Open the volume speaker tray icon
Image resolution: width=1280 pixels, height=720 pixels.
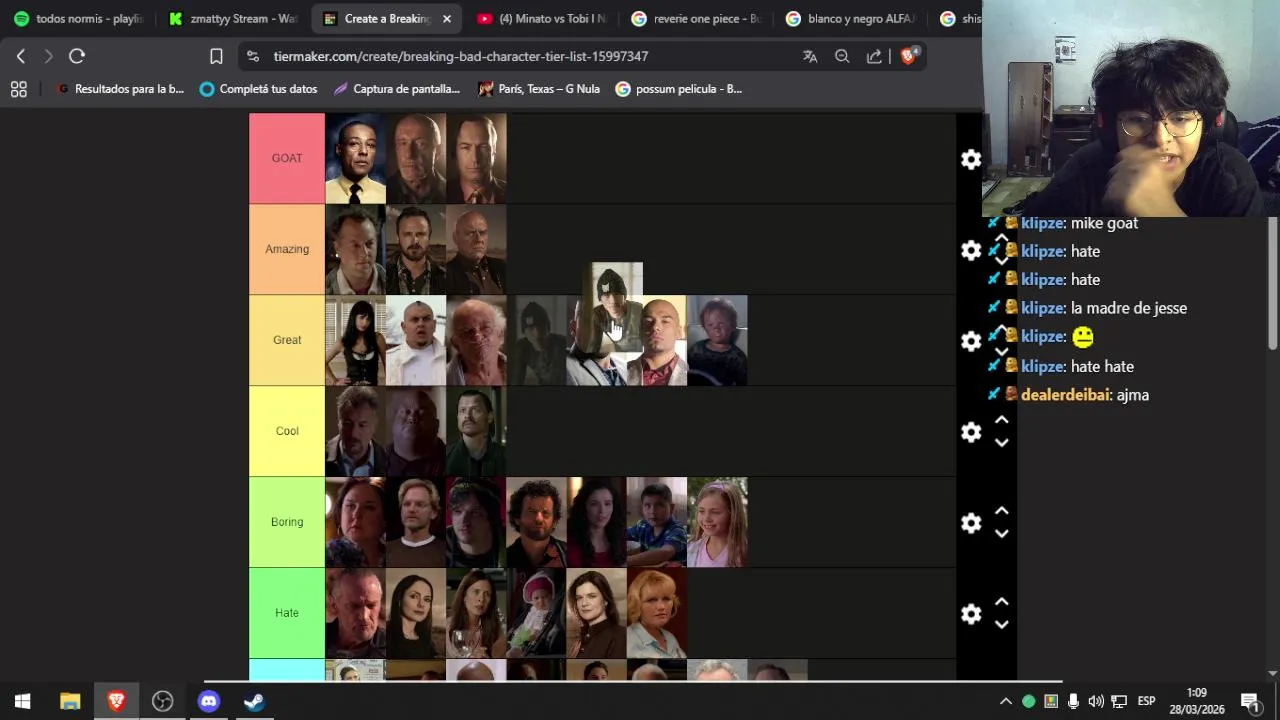pos(1096,701)
